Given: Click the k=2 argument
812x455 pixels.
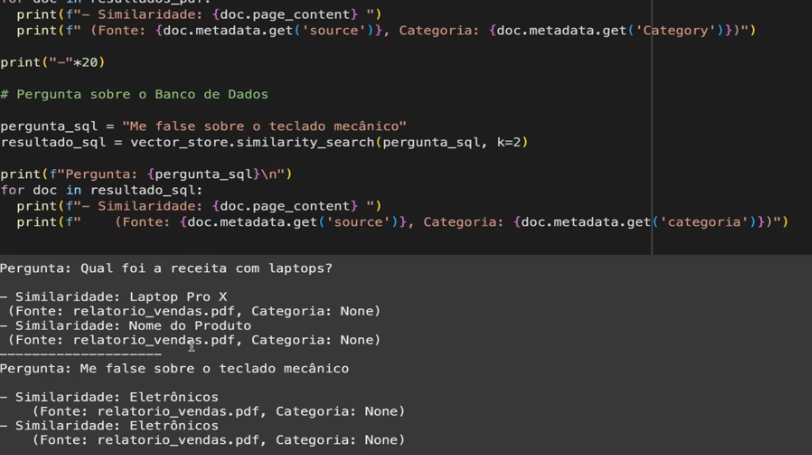Looking at the screenshot, I should pos(509,142).
